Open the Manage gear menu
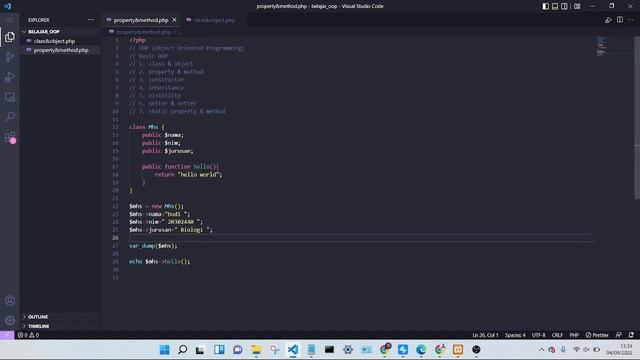The width and height of the screenshot is (640, 360). point(10,320)
